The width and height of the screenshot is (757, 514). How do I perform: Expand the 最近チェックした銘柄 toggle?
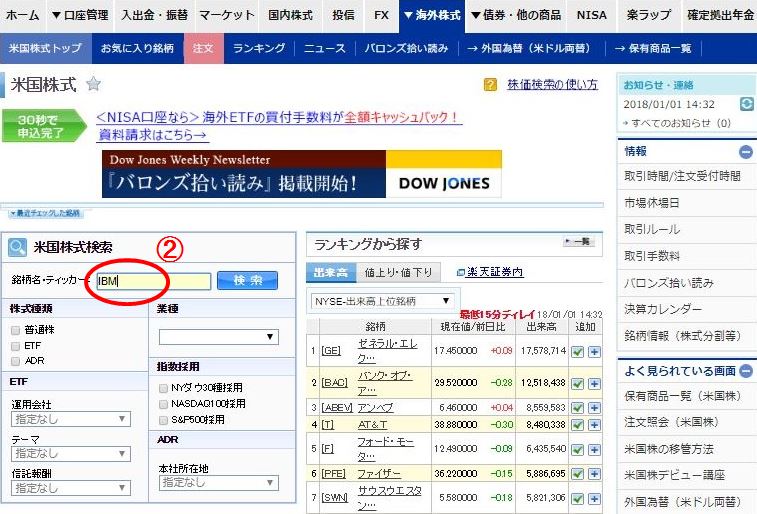(45, 213)
